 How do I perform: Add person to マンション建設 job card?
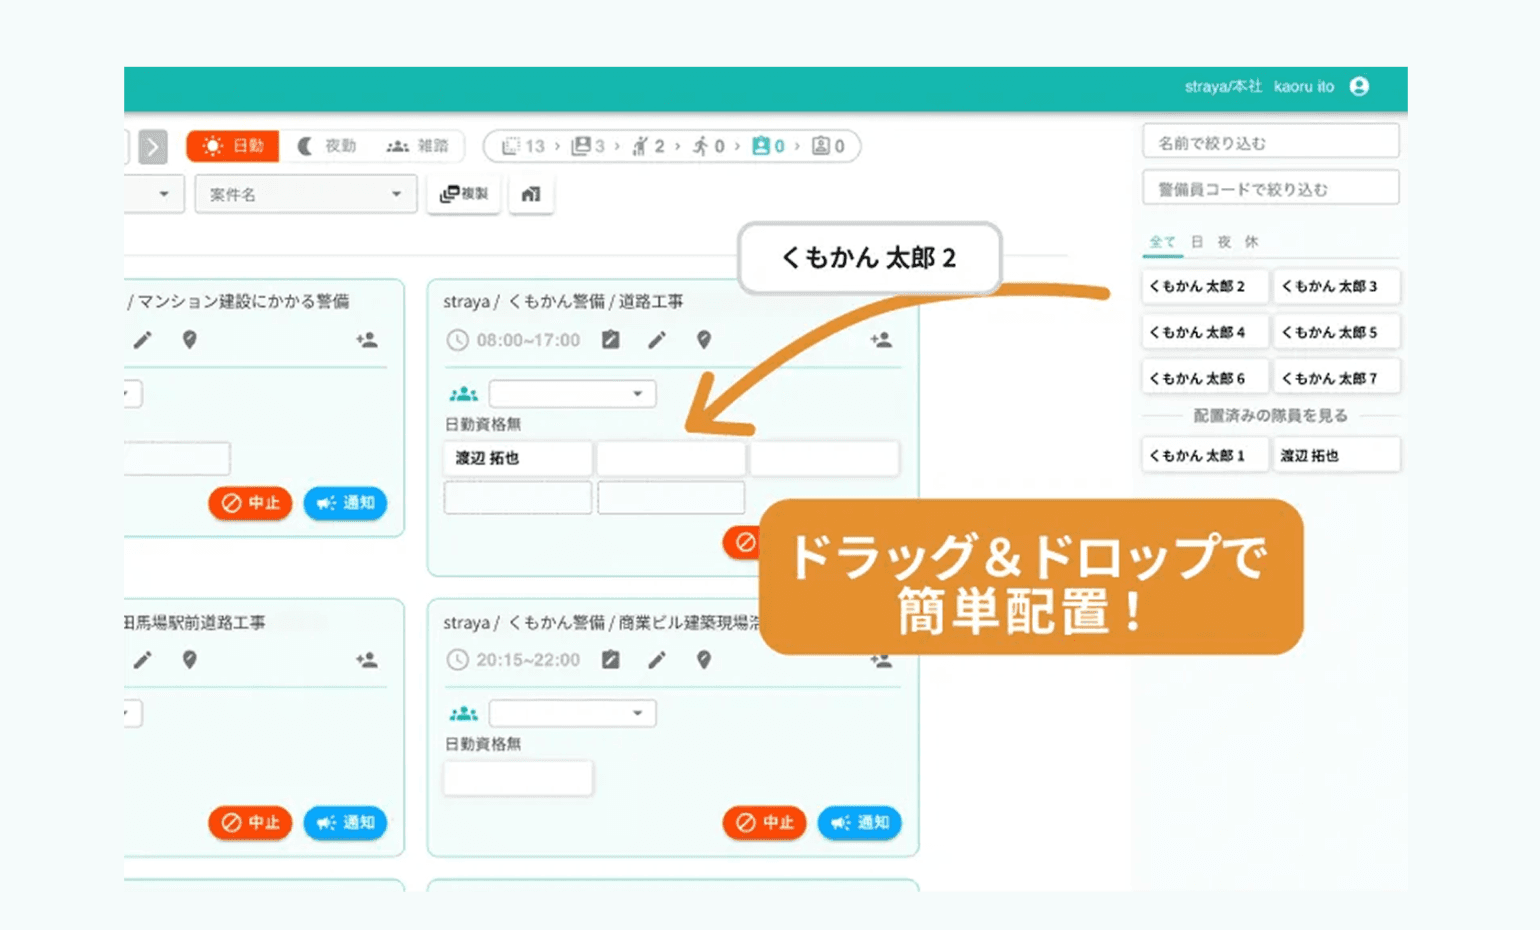(x=367, y=340)
